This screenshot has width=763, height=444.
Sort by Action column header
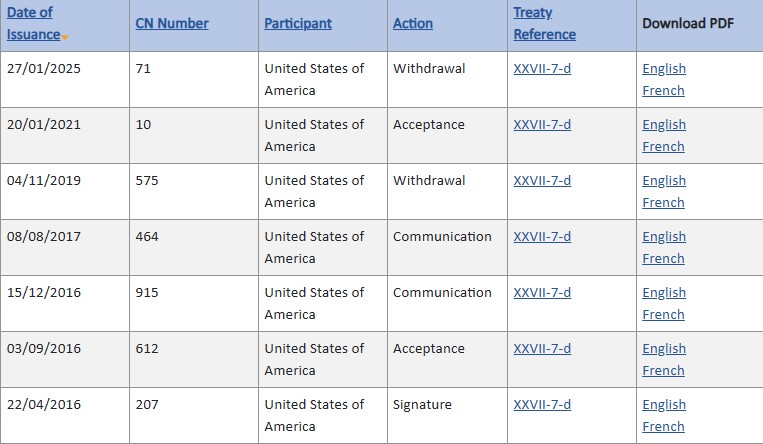click(x=412, y=23)
